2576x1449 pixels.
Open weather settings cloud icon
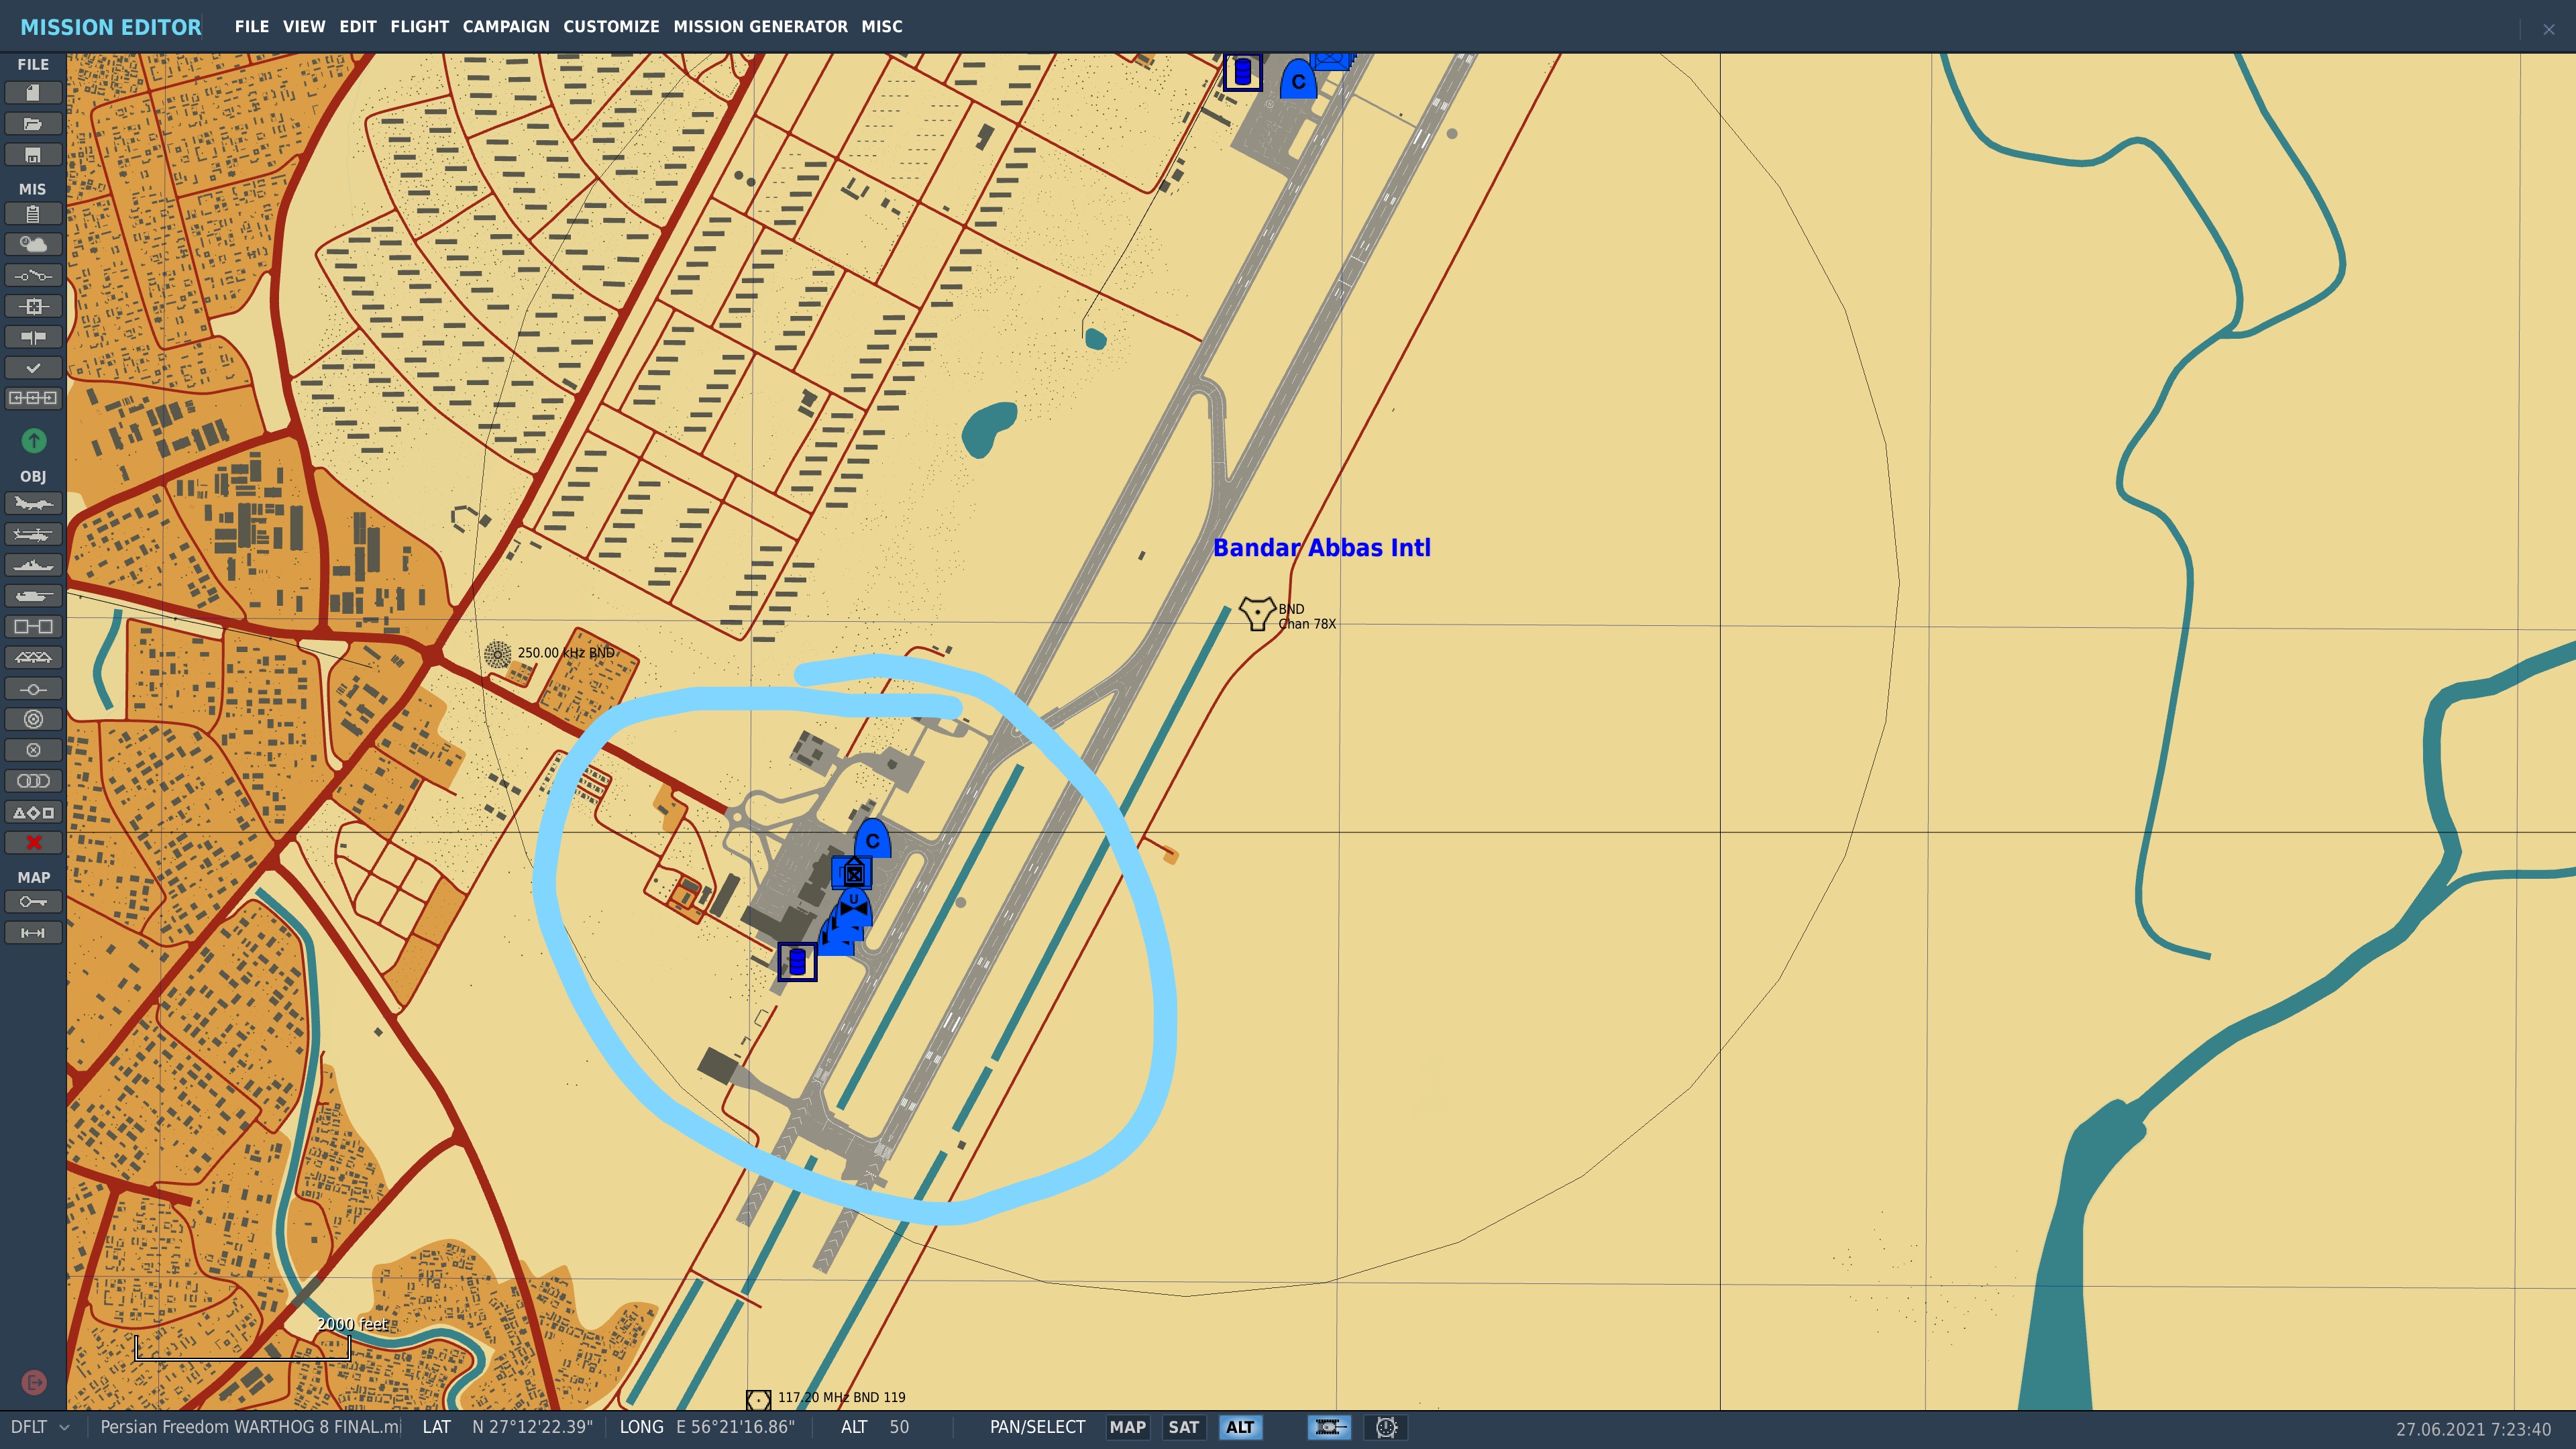pyautogui.click(x=33, y=244)
